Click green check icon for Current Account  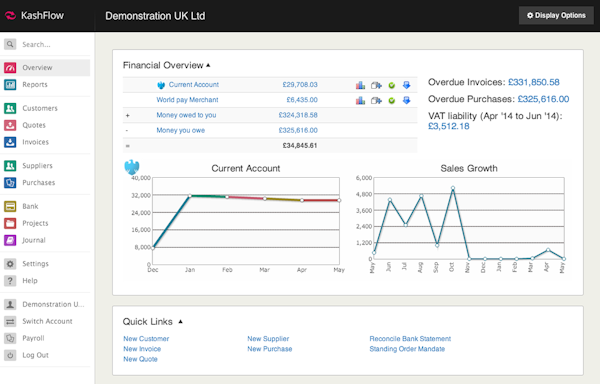point(391,85)
